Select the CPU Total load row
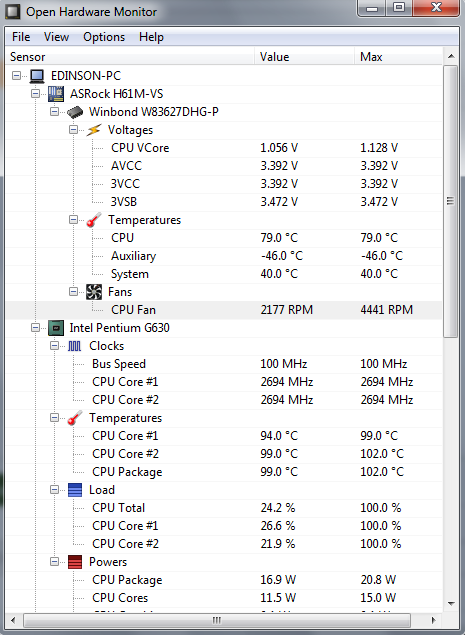465x635 pixels. click(224, 508)
